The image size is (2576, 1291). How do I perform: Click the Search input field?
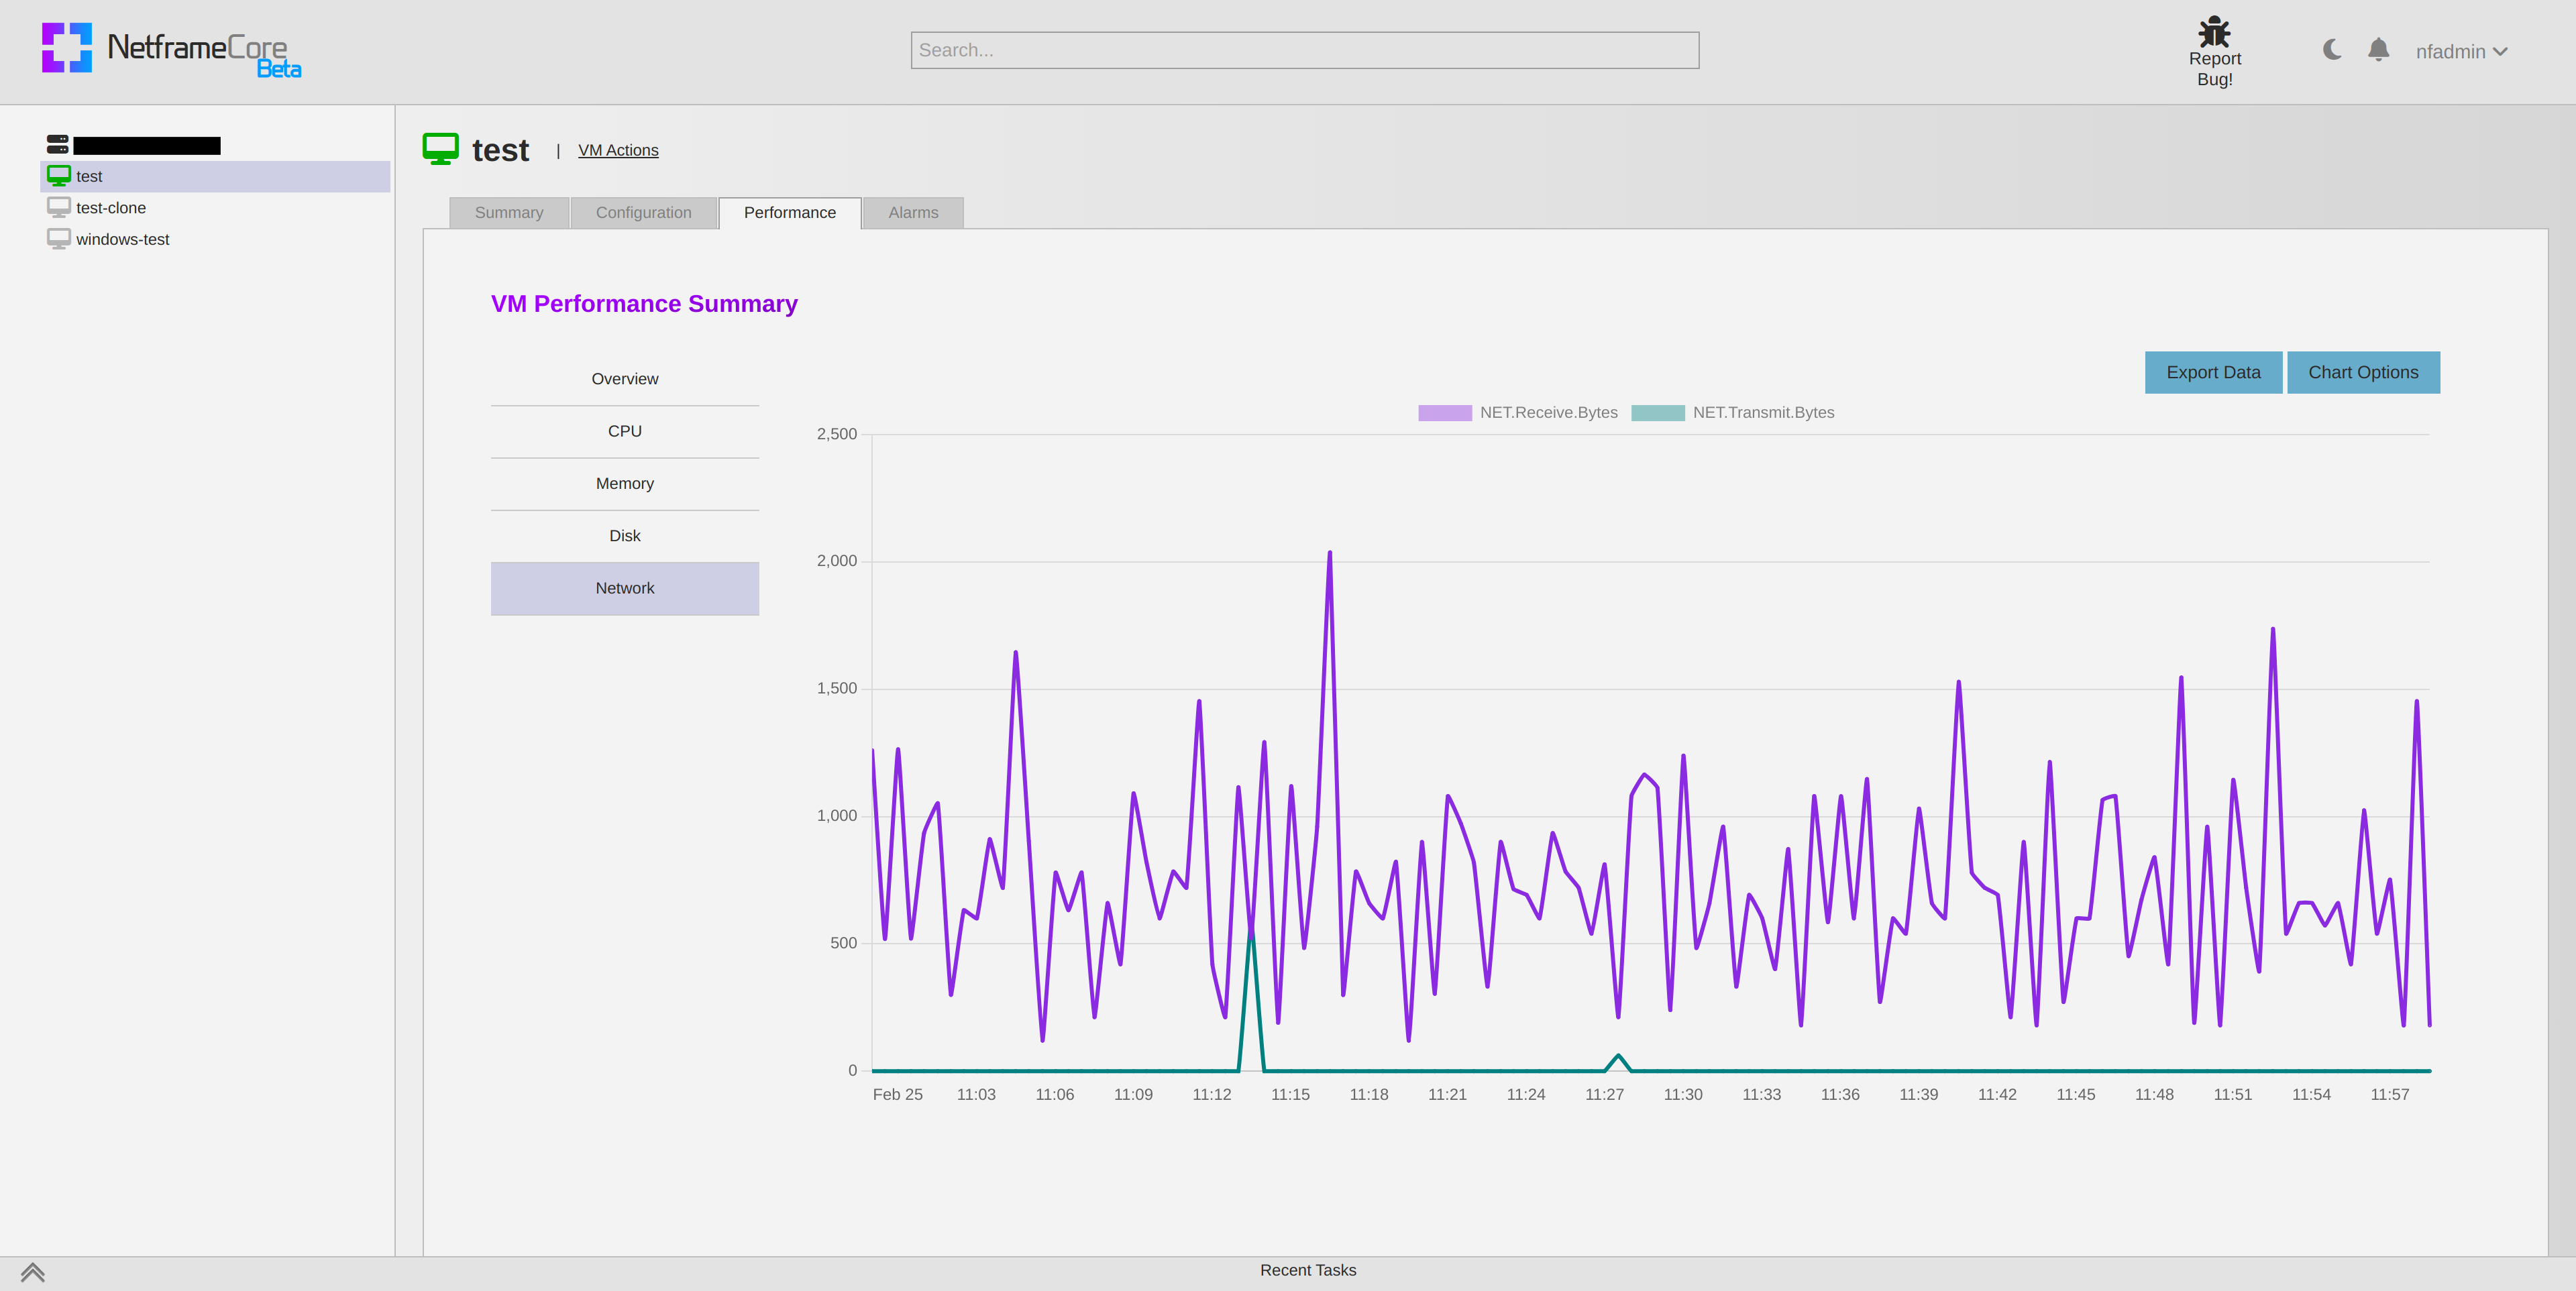[1304, 50]
